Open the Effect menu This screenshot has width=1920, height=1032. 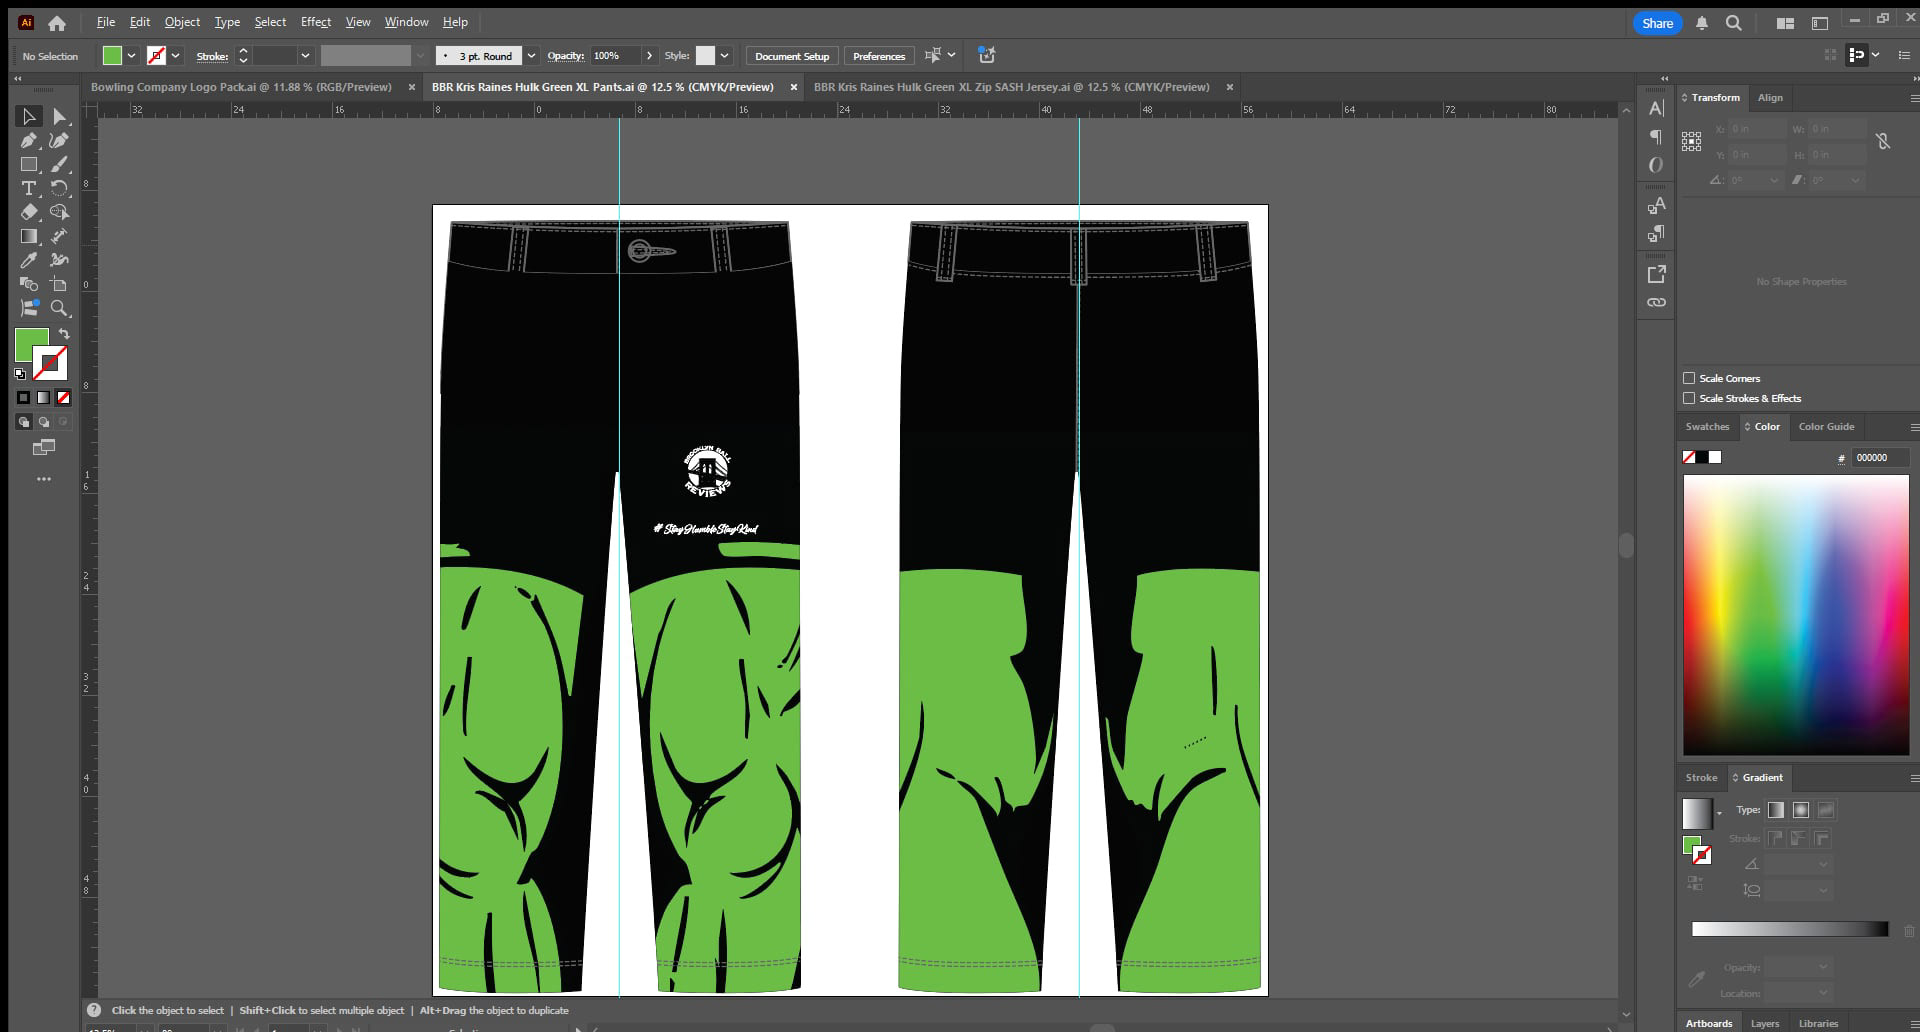[316, 22]
